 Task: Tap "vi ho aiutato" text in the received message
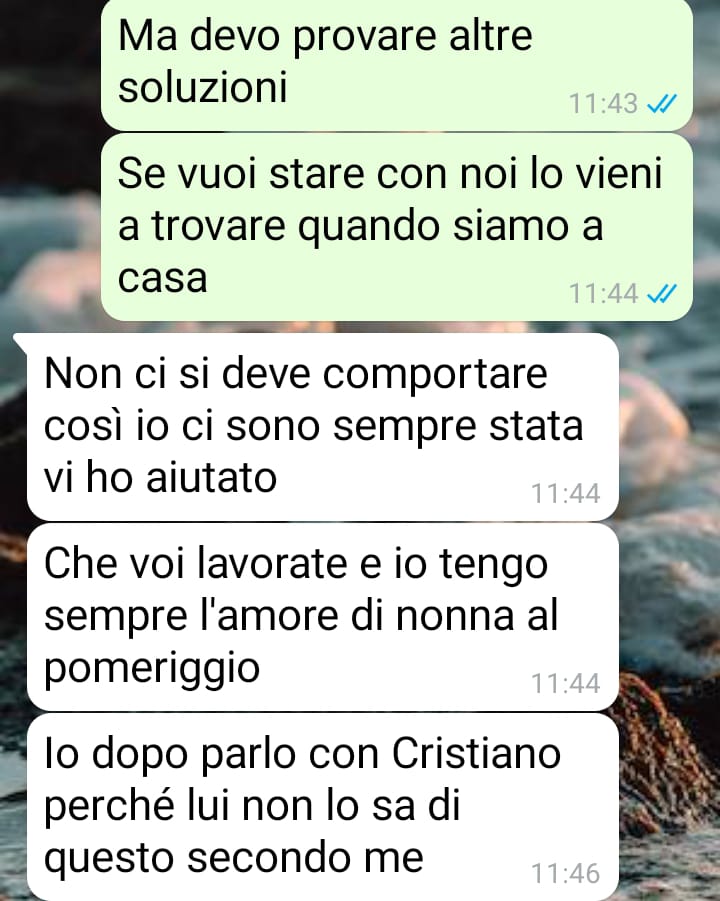160,478
